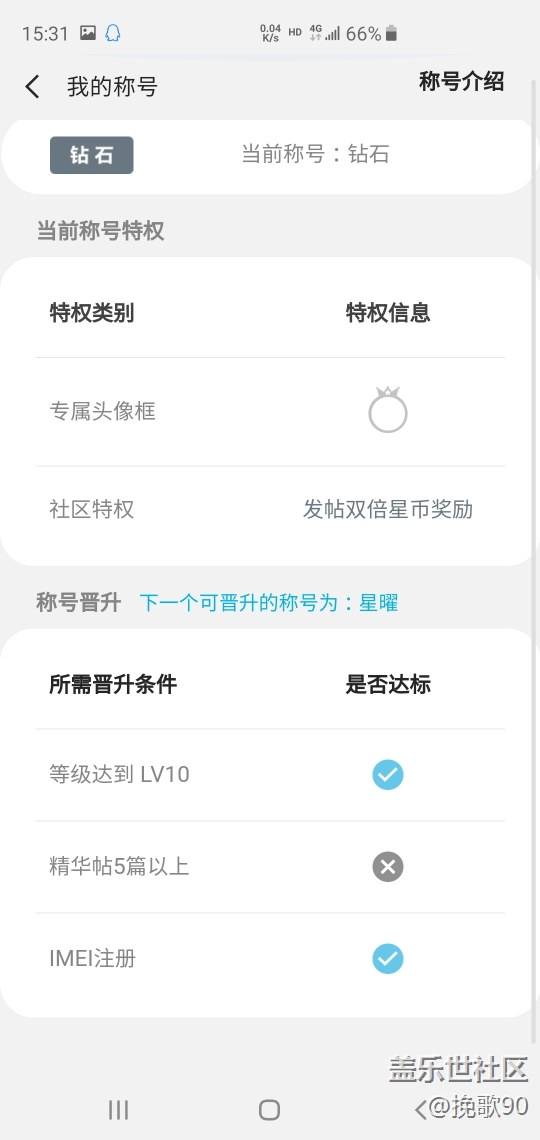Tap the 钻石 title badge
540x1140 pixels.
tap(92, 155)
